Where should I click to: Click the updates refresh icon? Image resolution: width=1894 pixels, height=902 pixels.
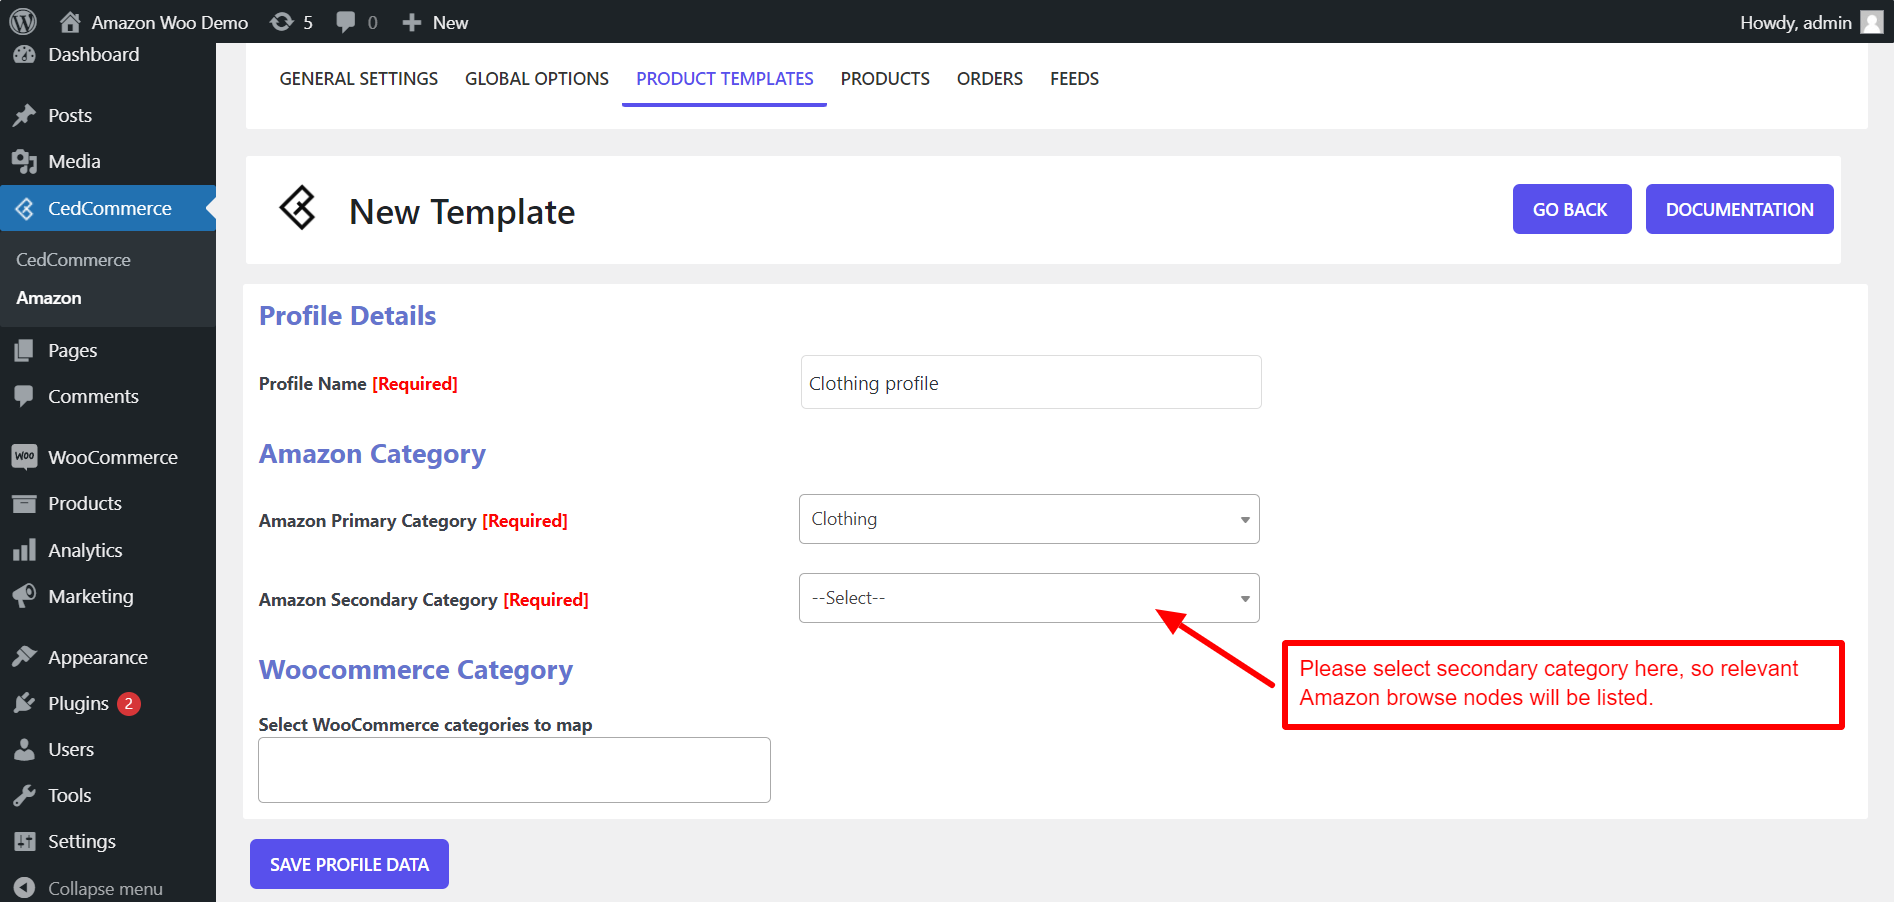(x=282, y=22)
